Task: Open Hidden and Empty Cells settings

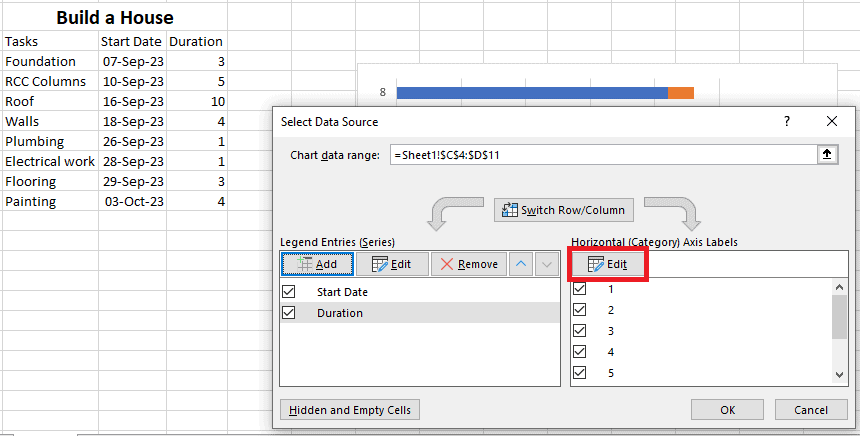Action: pos(350,410)
